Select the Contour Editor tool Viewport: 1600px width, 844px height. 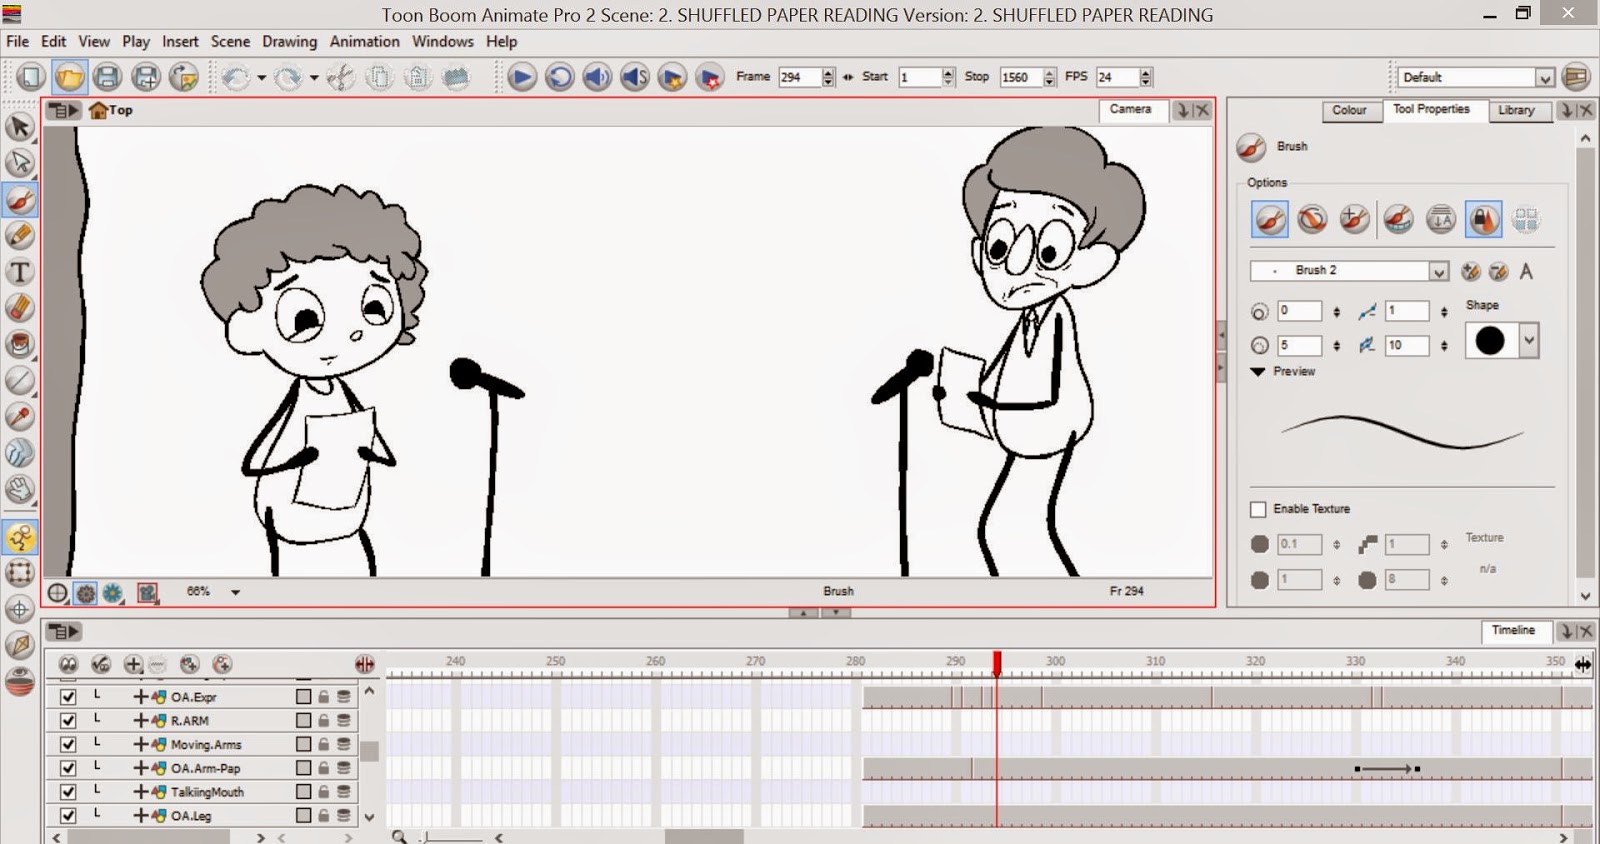pos(20,163)
